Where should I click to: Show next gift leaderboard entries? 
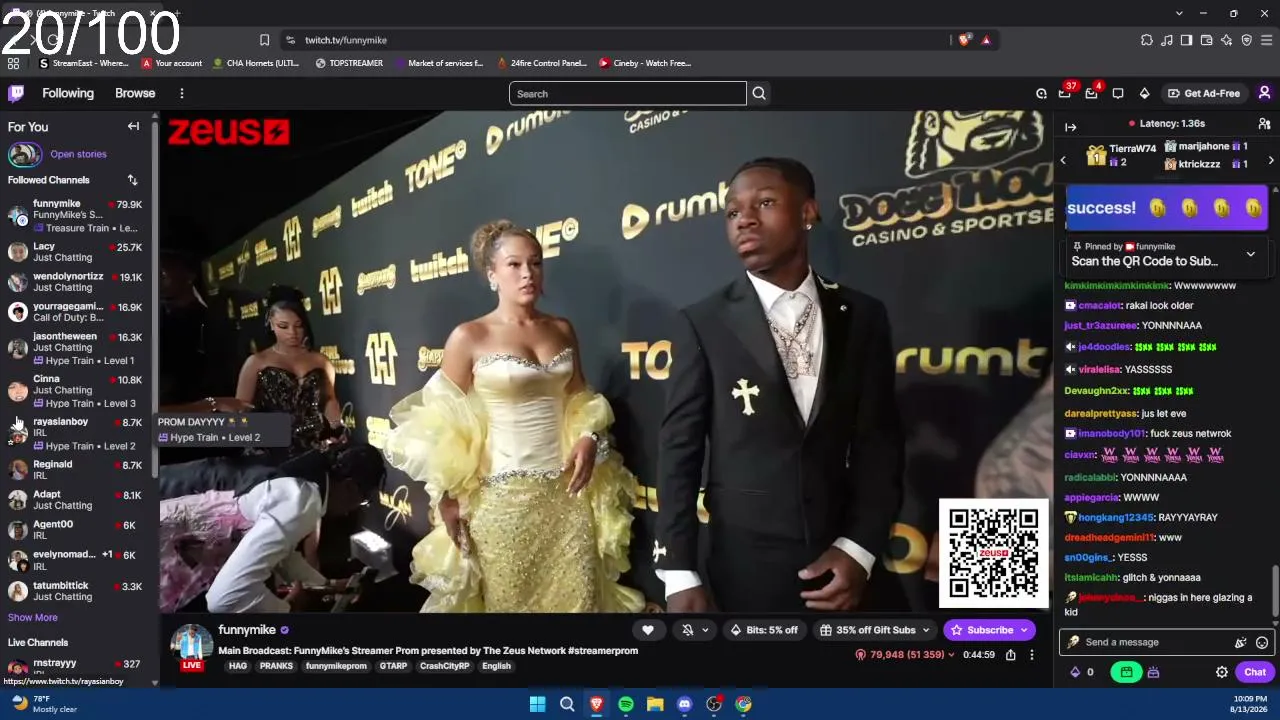pyautogui.click(x=1271, y=160)
